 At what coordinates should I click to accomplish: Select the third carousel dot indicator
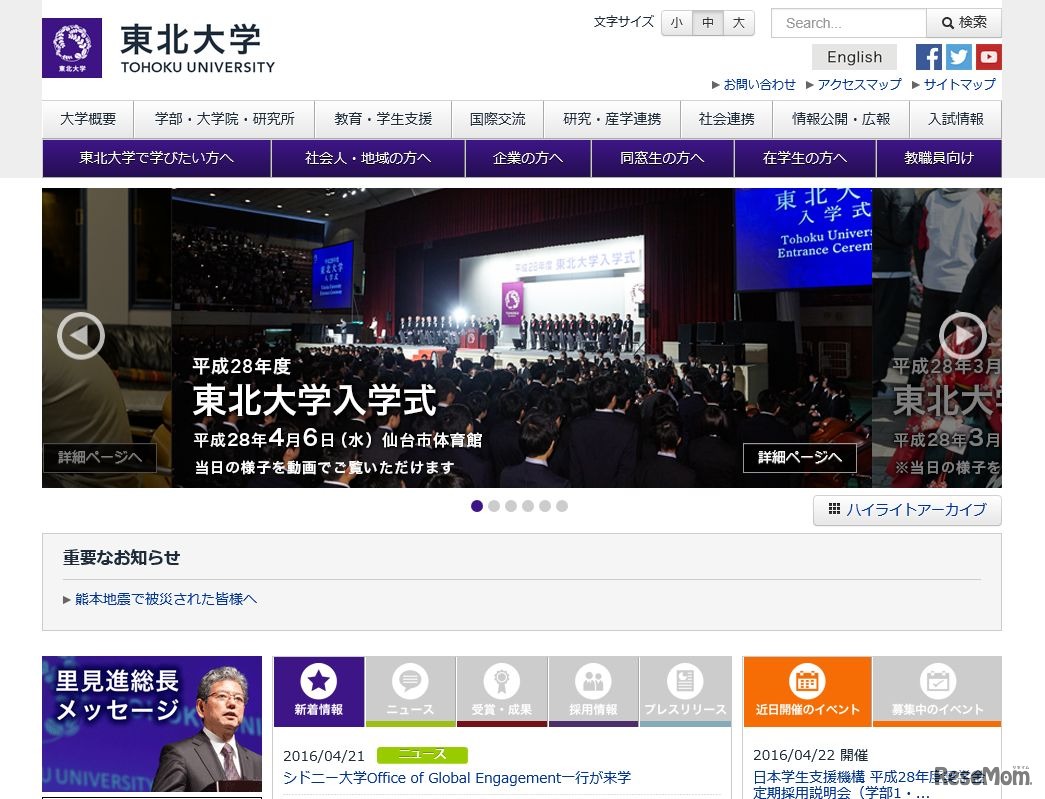511,506
